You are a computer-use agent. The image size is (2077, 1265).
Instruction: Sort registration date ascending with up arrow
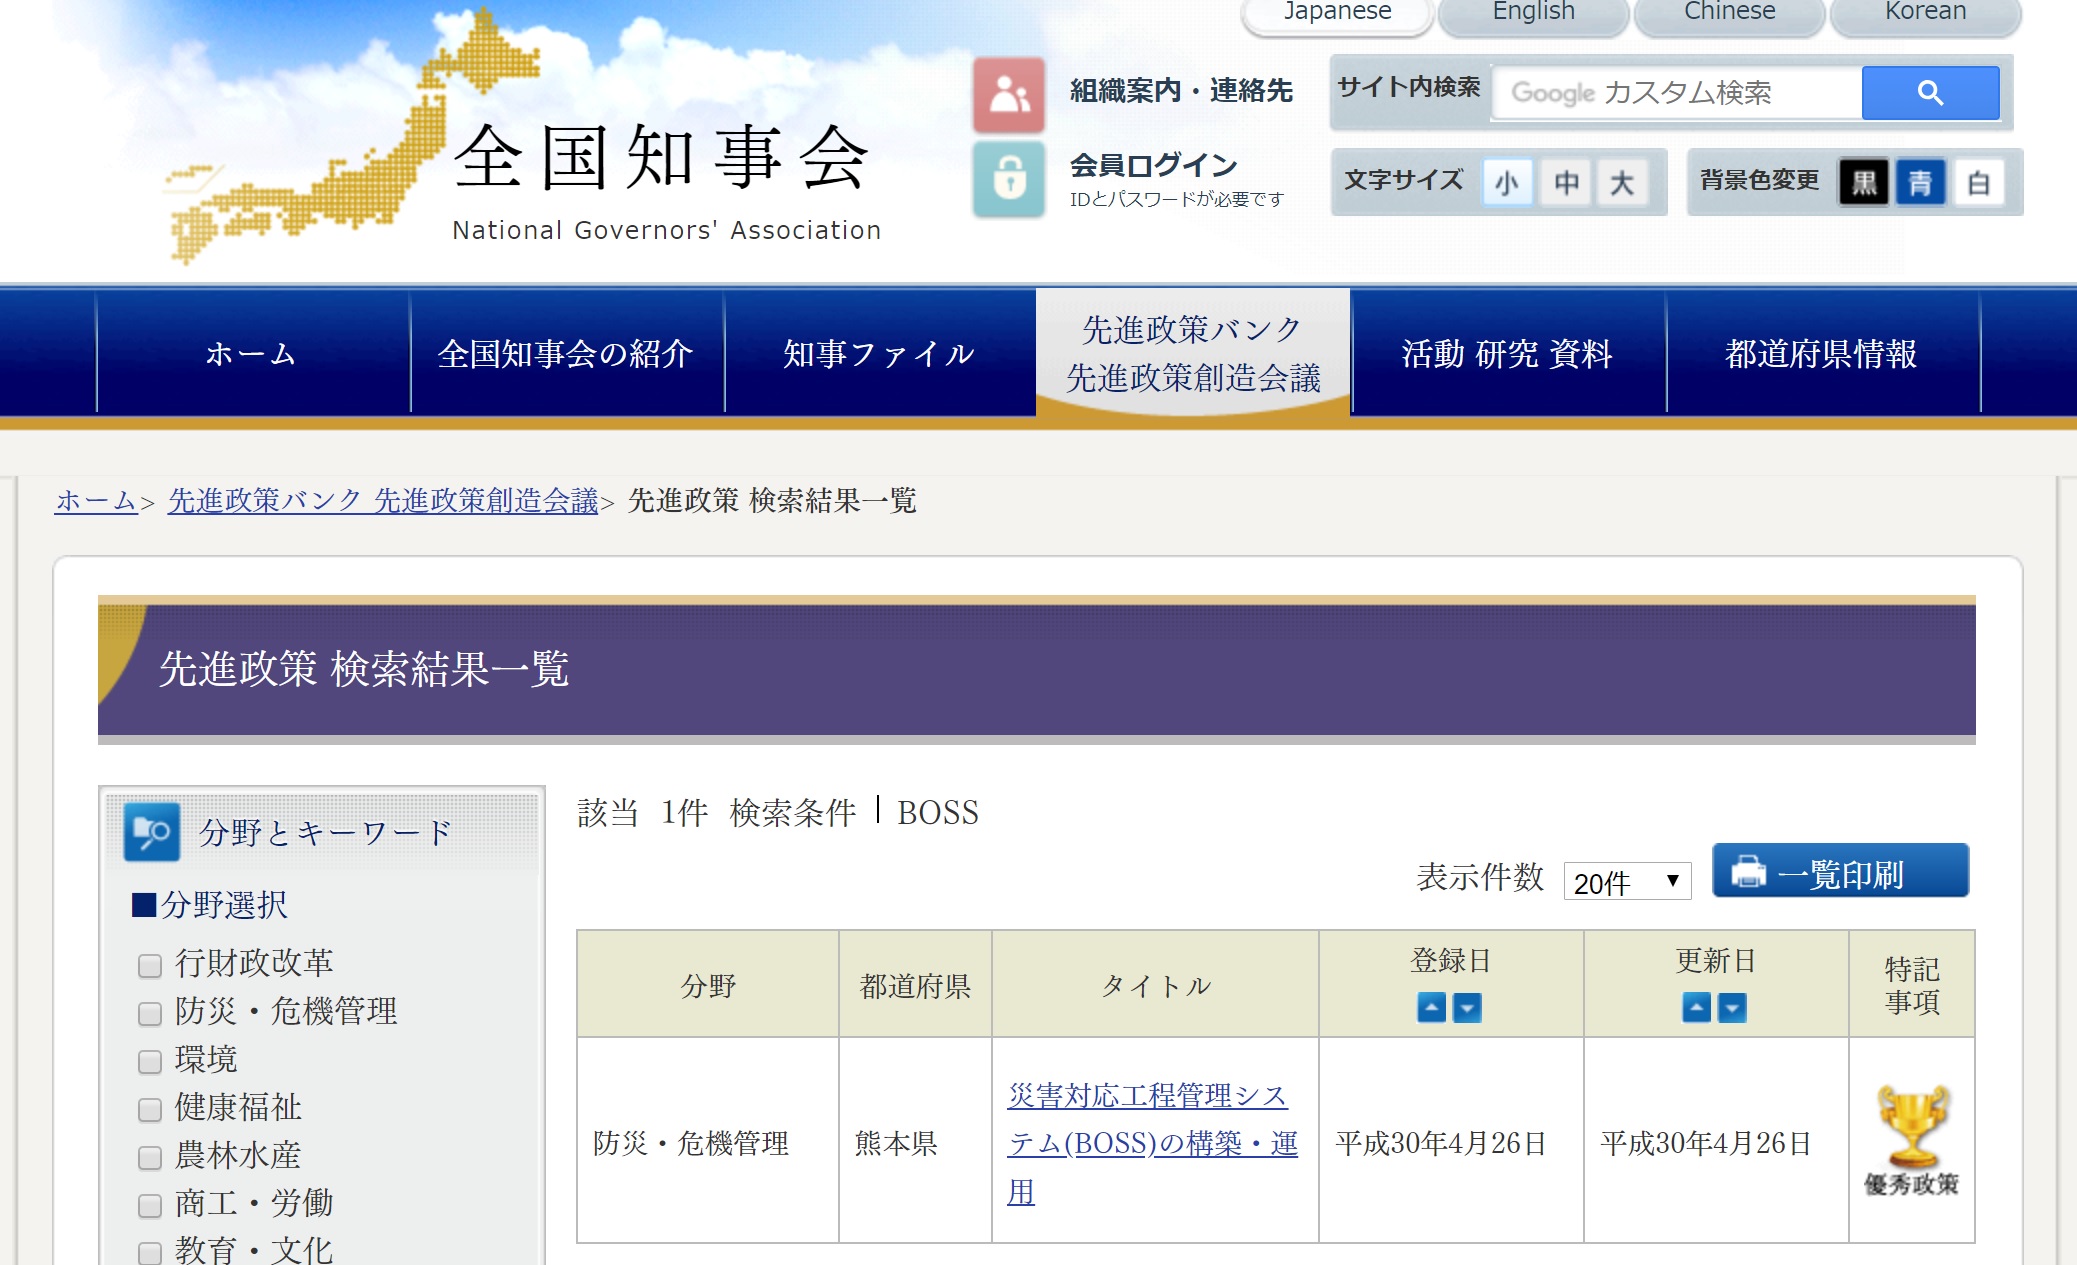[1431, 1007]
